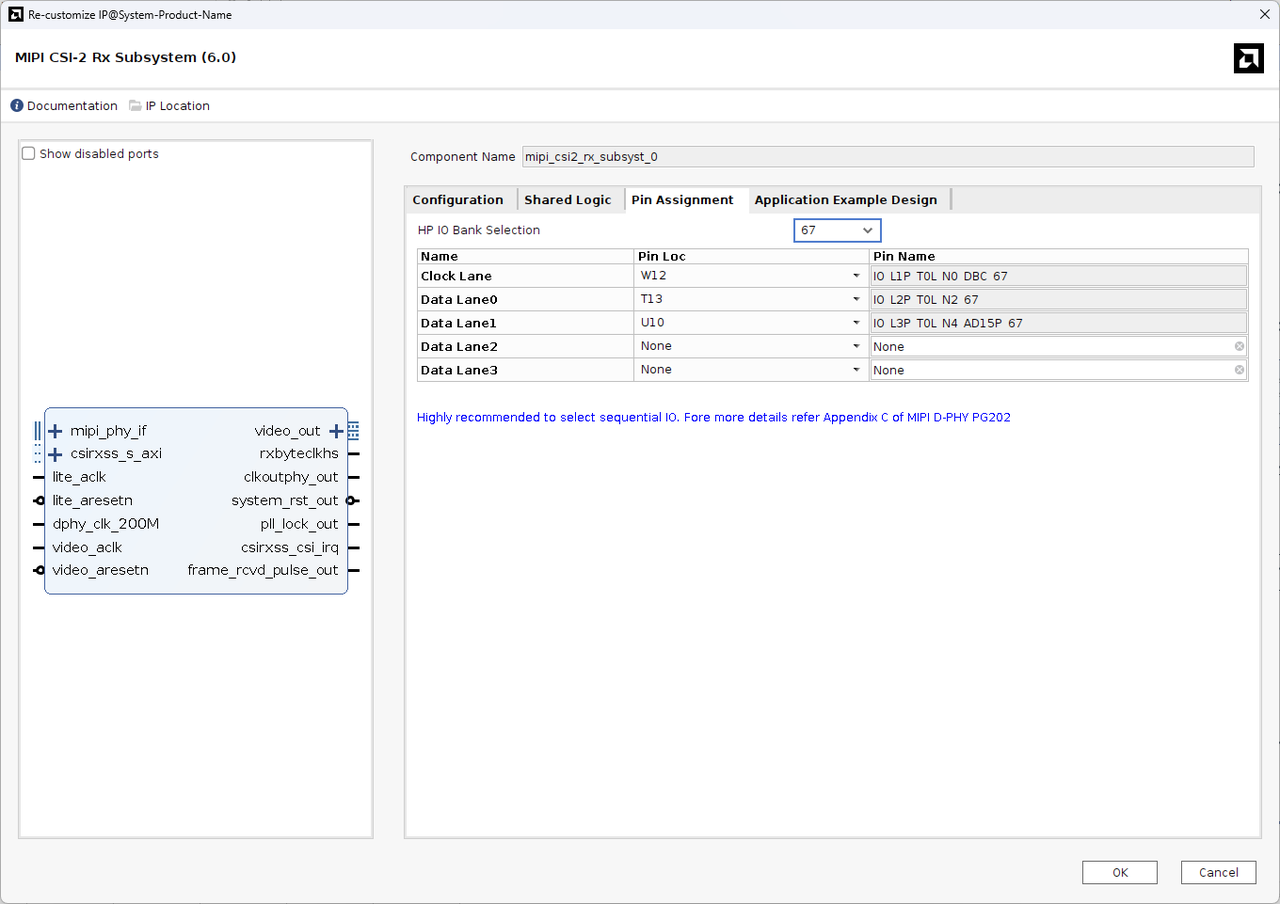Viewport: 1280px width, 904px height.
Task: Expand the csirxss_s_axi interface plus icon
Action: (x=55, y=454)
